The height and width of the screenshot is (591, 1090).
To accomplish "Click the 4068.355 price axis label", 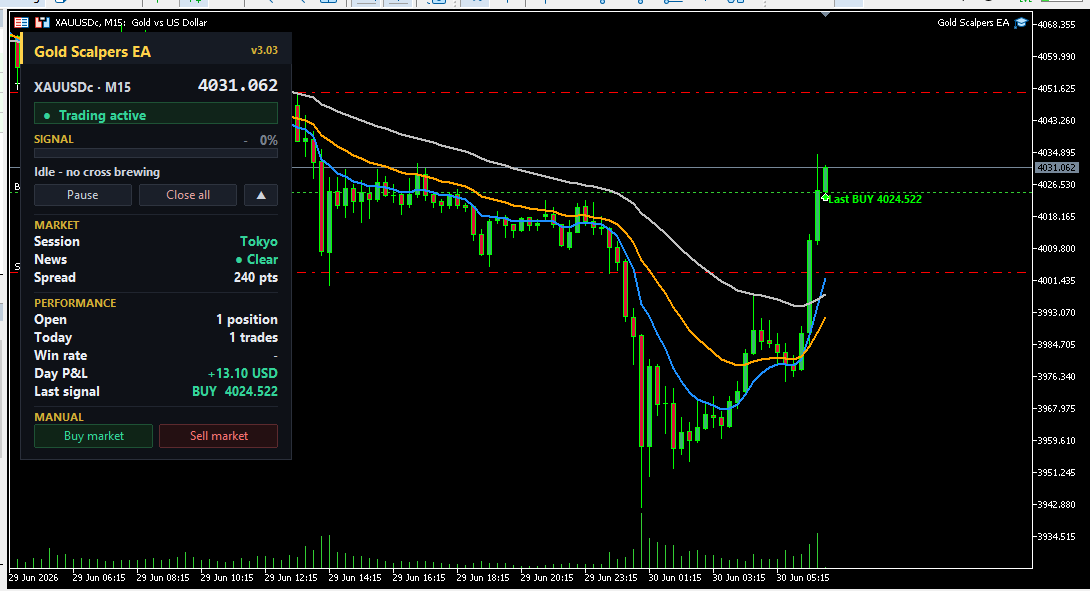I will coord(1057,24).
